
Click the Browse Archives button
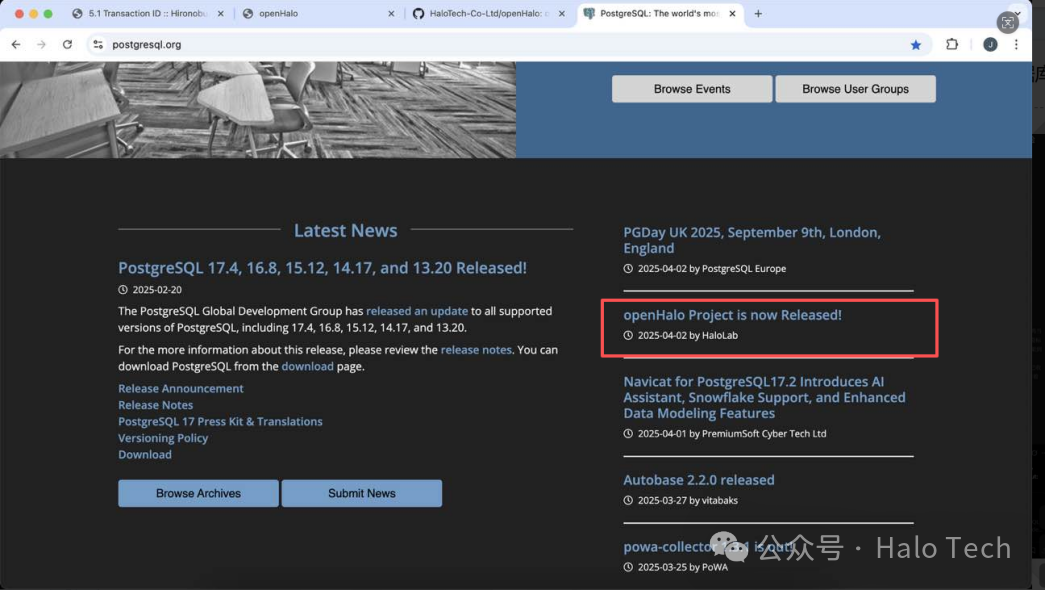point(198,493)
